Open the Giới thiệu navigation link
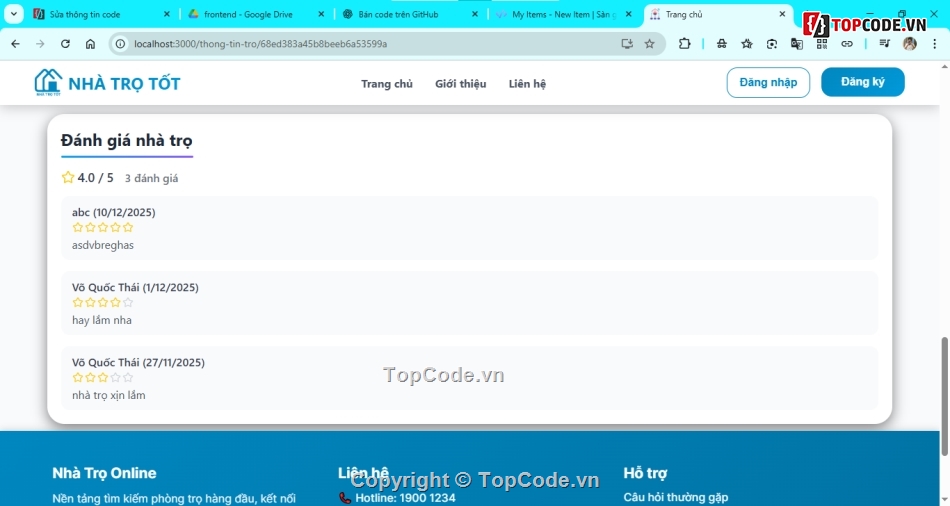The width and height of the screenshot is (950, 506). 460,84
